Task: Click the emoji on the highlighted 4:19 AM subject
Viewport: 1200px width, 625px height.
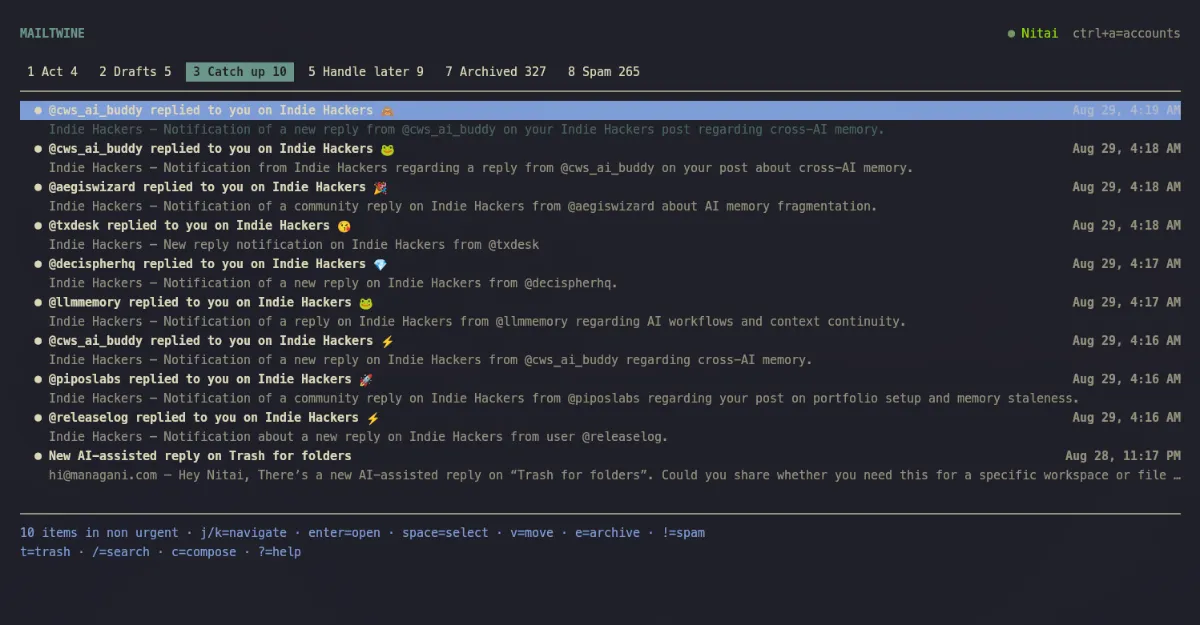Action: point(387,111)
